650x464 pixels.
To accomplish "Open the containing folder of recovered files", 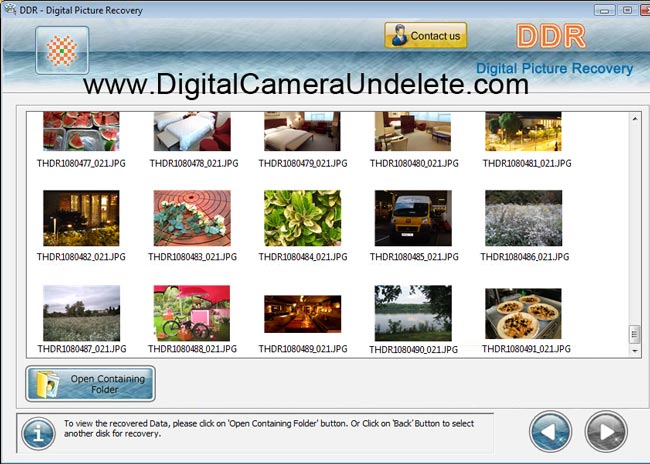I will pyautogui.click(x=90, y=384).
